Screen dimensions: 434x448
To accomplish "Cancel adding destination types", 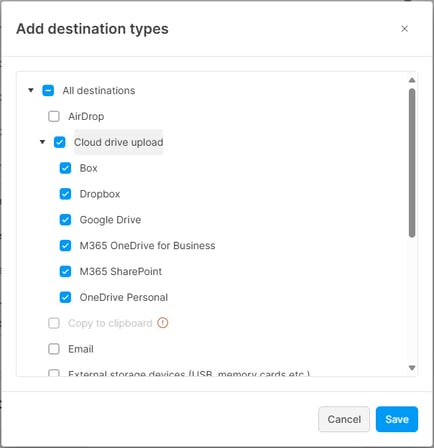I will [344, 419].
